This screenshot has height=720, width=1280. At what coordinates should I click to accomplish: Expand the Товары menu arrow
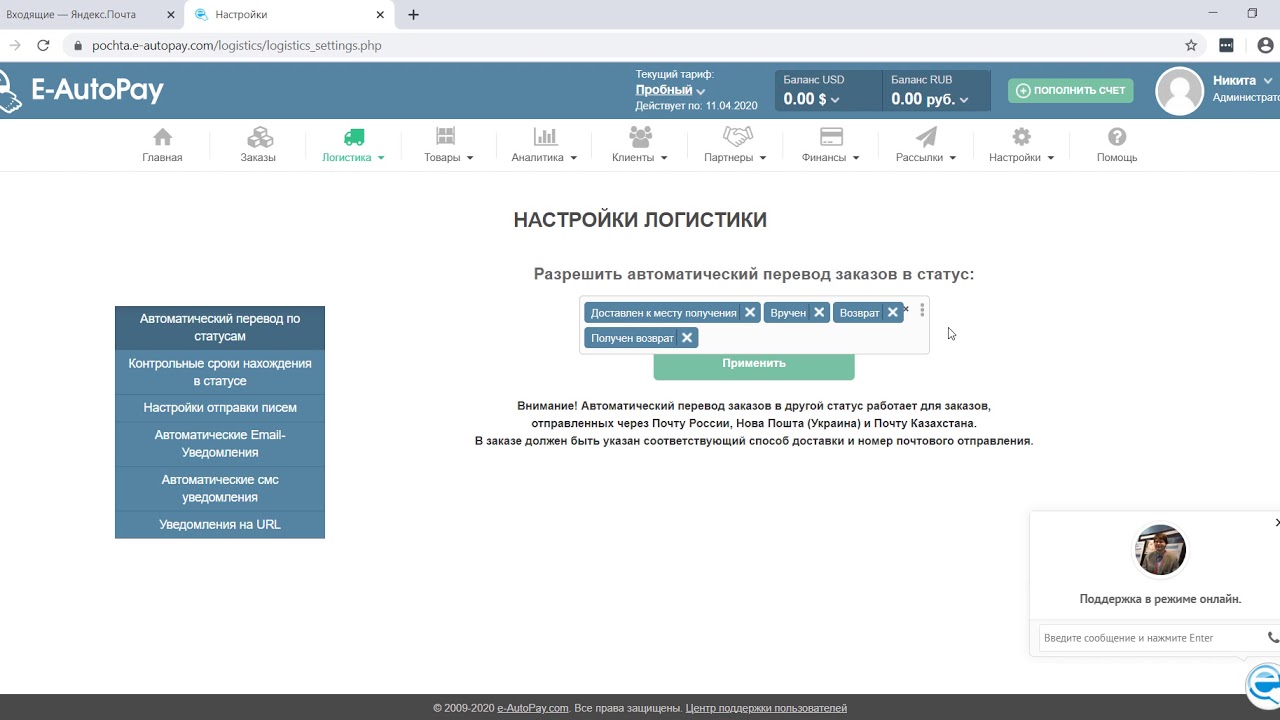(469, 158)
